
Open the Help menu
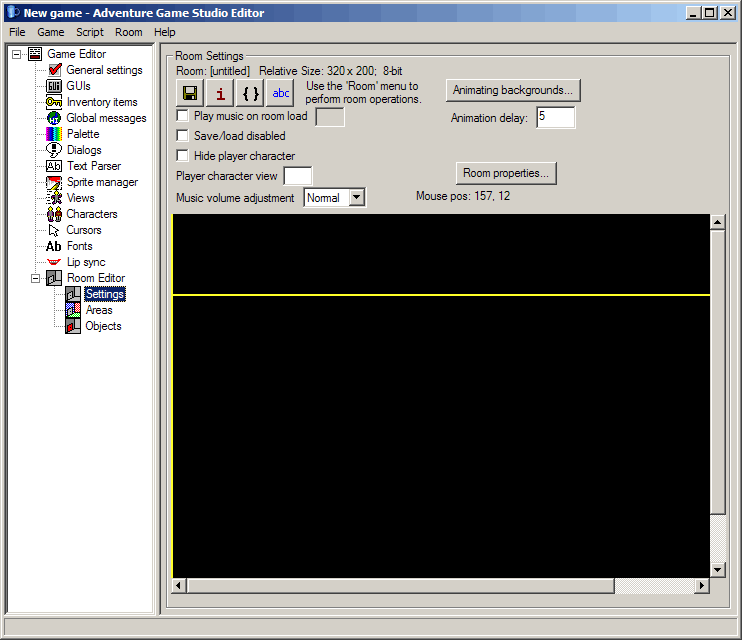(x=164, y=32)
